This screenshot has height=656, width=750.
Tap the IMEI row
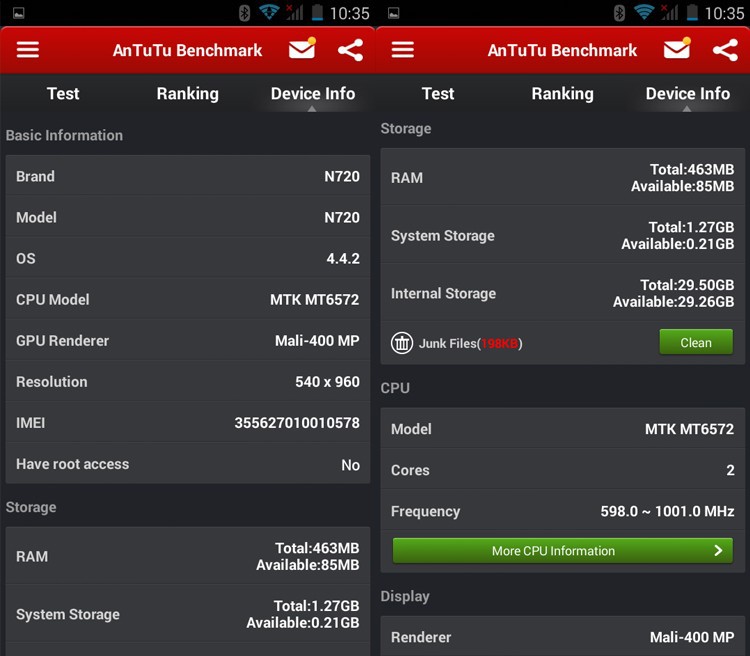(x=188, y=423)
